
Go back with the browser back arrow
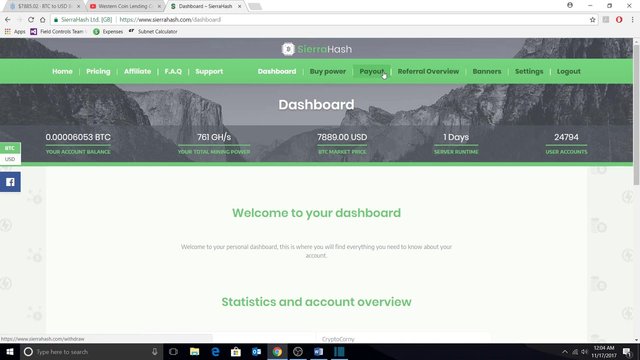coord(8,20)
